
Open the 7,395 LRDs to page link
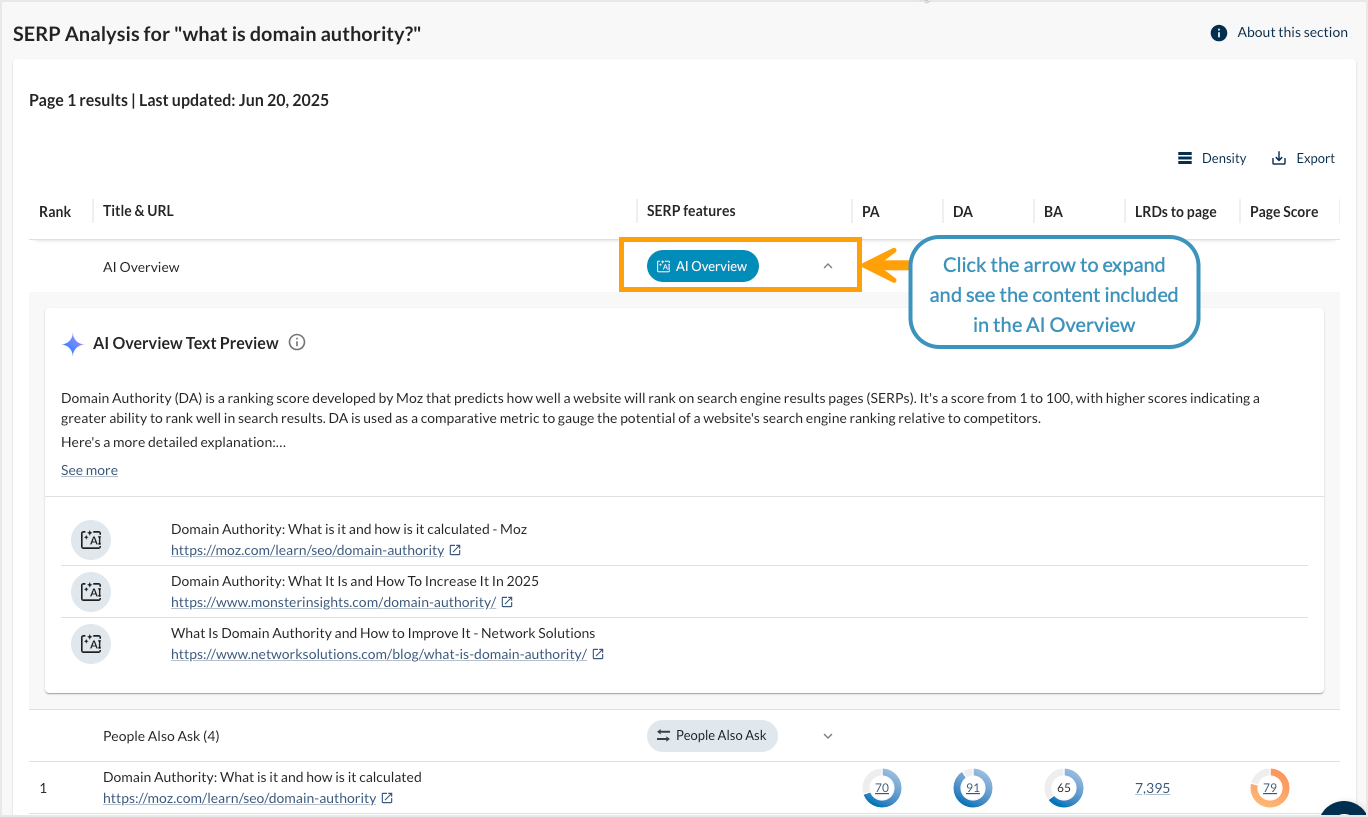coord(1152,788)
